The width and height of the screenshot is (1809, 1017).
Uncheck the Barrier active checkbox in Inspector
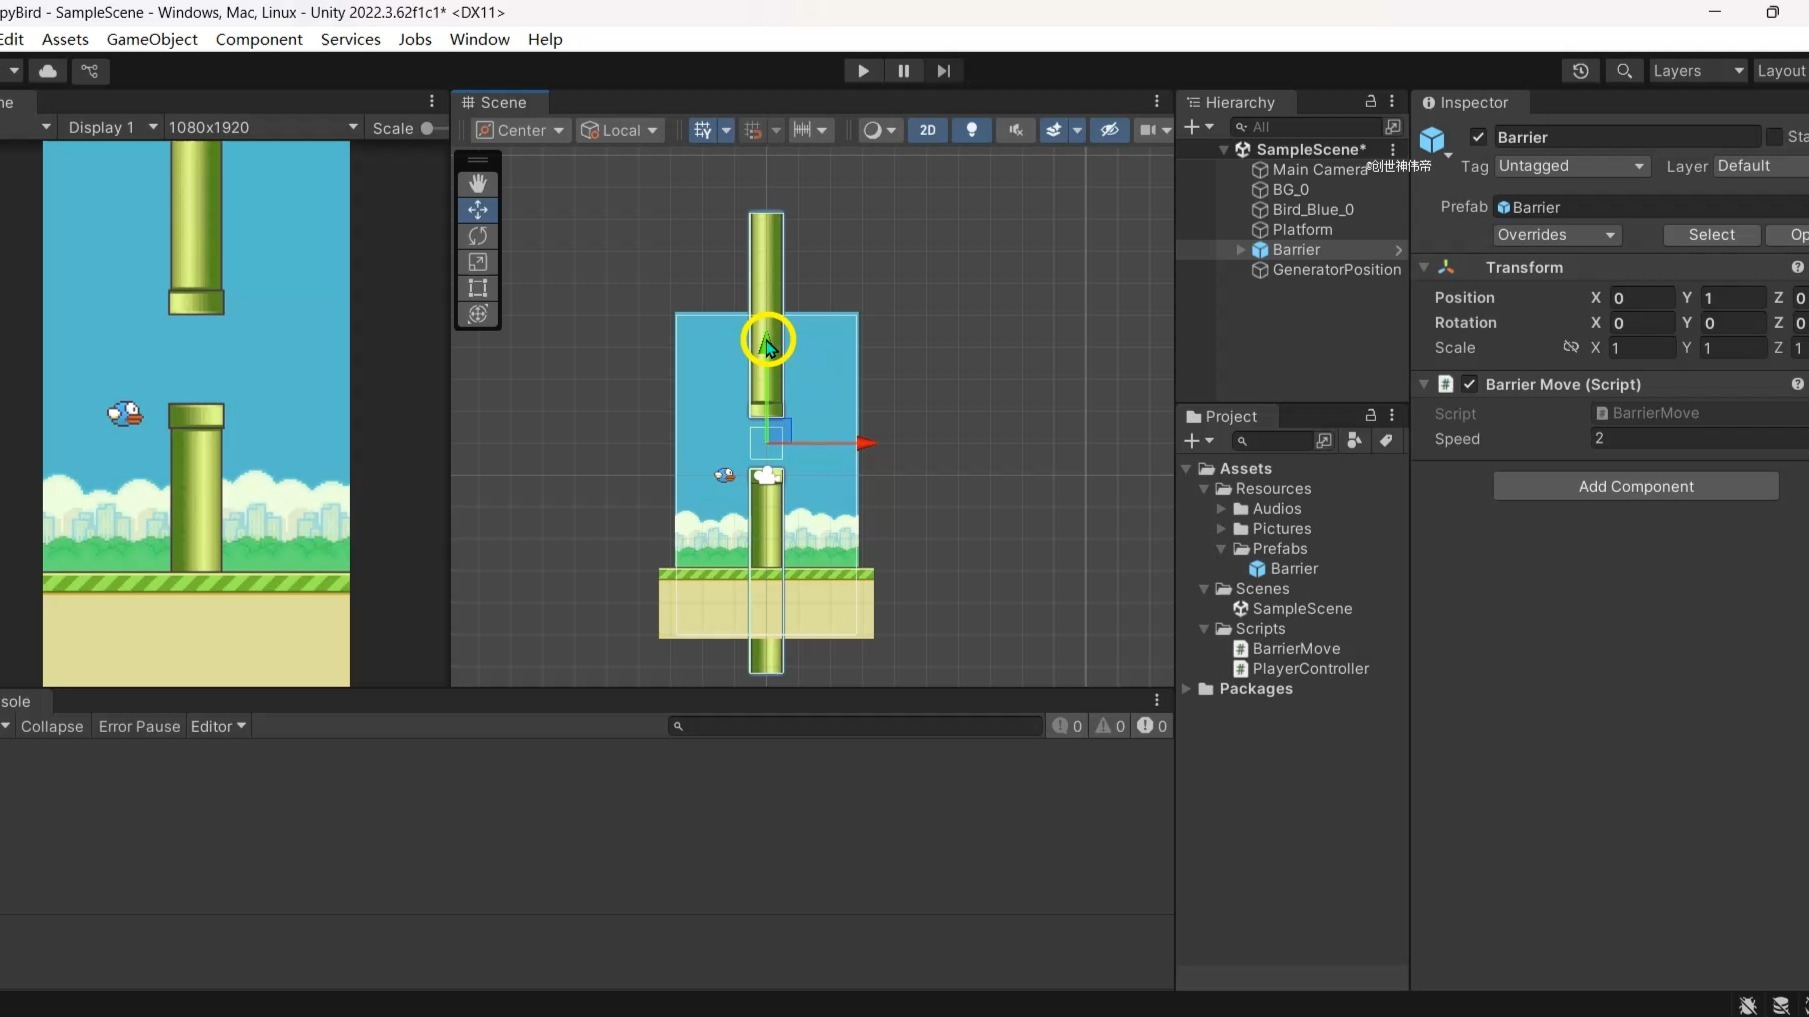1478,137
